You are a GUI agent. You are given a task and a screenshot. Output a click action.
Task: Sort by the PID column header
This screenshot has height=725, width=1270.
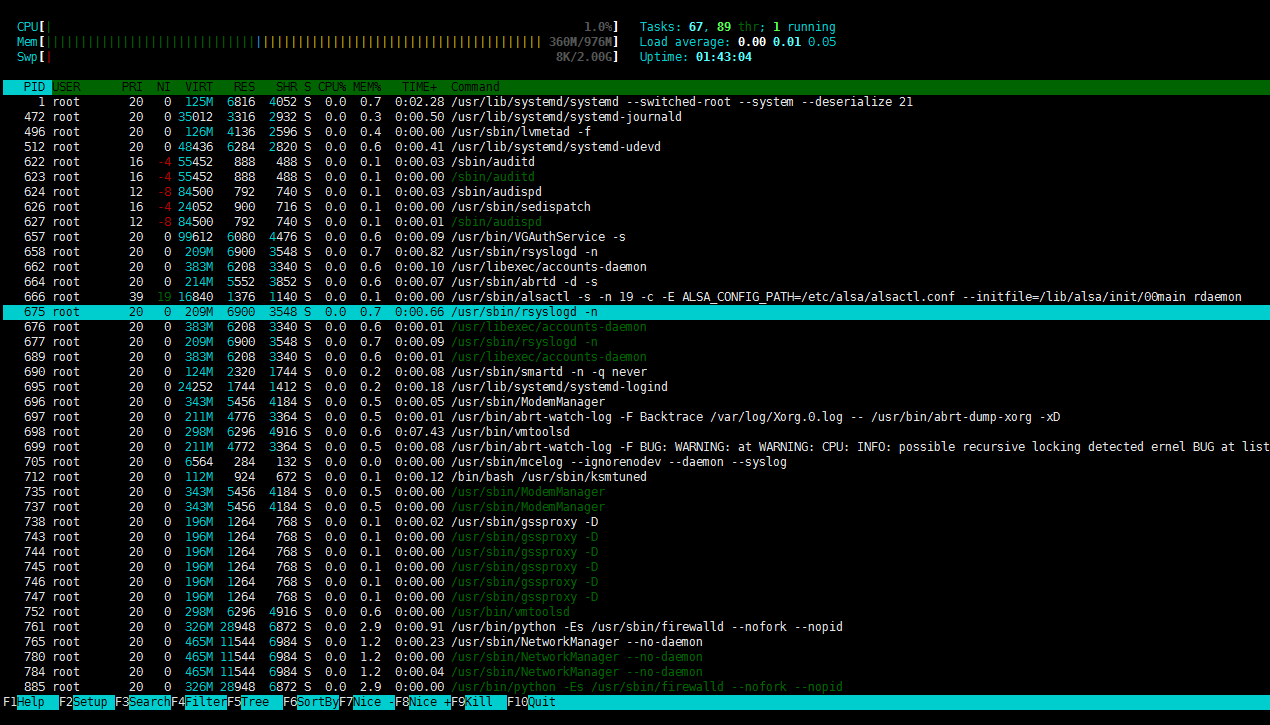pos(35,87)
